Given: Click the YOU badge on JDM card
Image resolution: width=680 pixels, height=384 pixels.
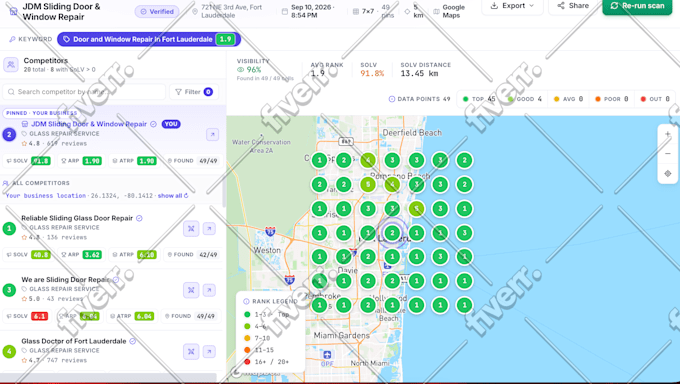Looking at the screenshot, I should (x=171, y=124).
